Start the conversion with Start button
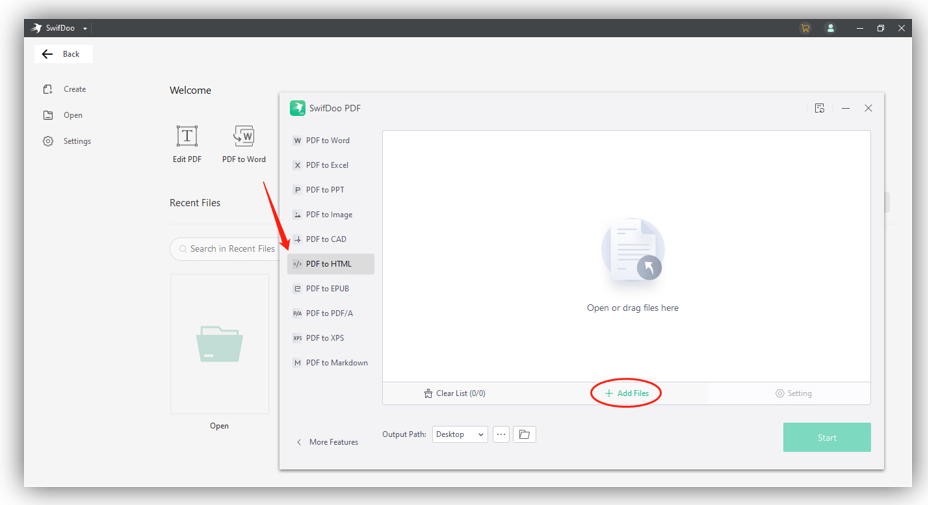 pos(827,438)
